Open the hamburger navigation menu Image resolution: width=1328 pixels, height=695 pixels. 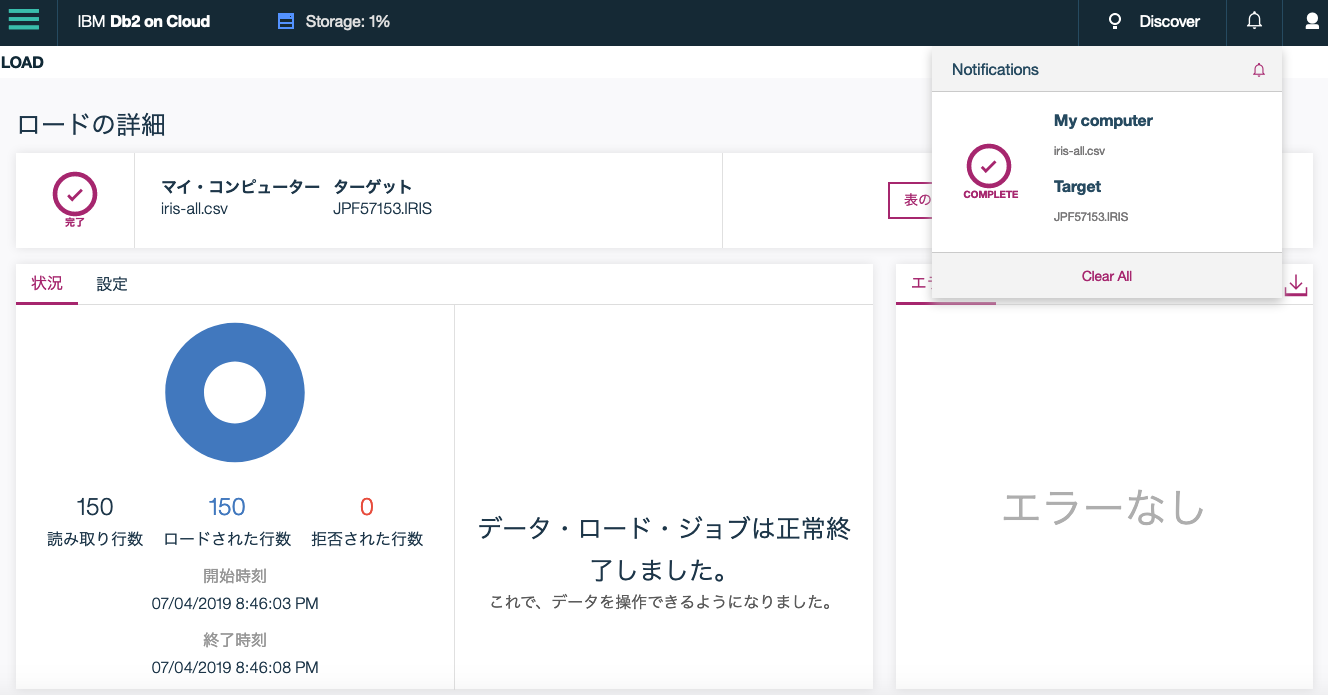24,20
